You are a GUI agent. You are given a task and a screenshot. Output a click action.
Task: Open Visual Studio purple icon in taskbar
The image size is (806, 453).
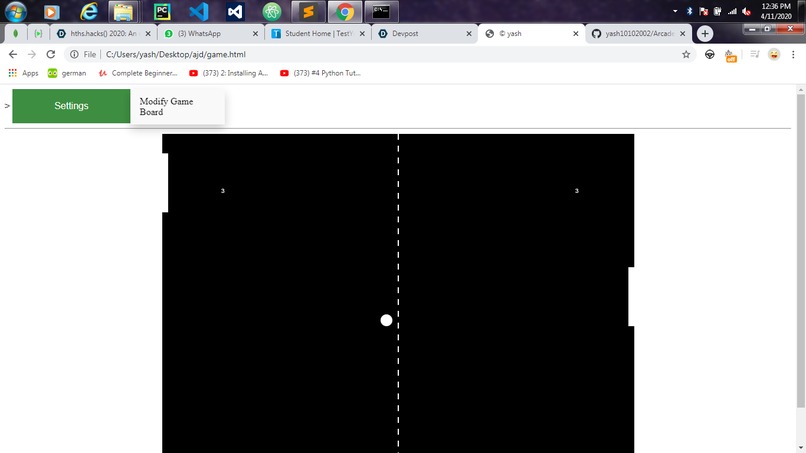coord(235,11)
